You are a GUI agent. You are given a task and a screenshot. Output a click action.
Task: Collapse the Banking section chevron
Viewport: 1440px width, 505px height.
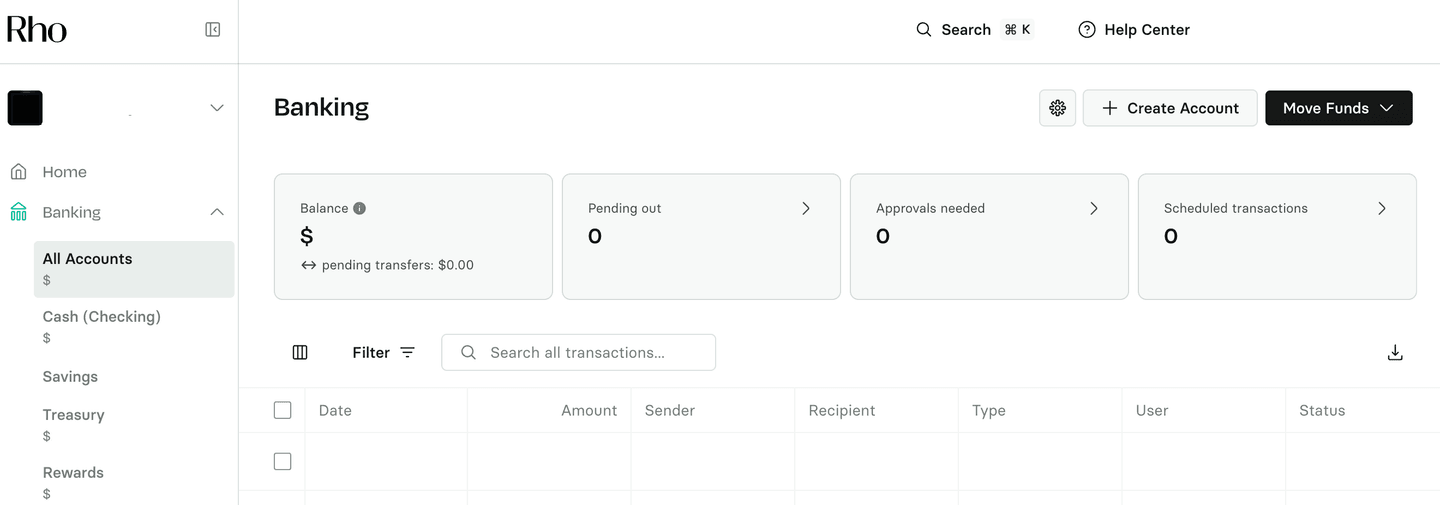(x=217, y=213)
